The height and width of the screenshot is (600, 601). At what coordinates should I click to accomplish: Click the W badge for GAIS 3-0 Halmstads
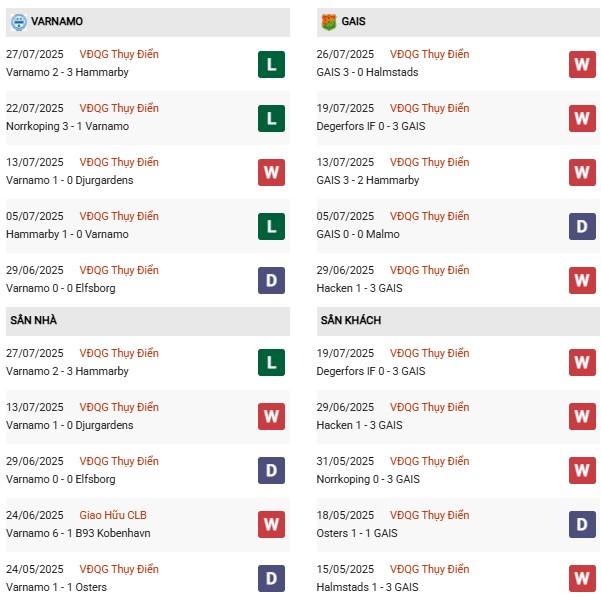coord(582,64)
